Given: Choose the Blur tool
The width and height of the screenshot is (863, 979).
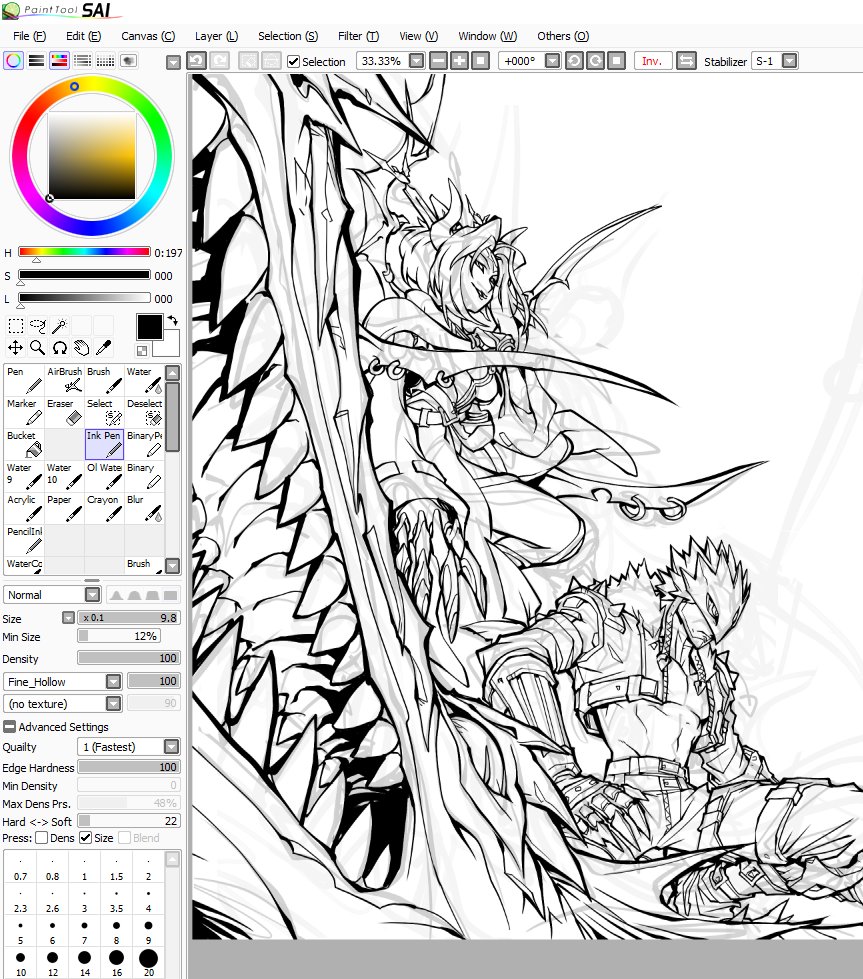Looking at the screenshot, I should pos(144,508).
